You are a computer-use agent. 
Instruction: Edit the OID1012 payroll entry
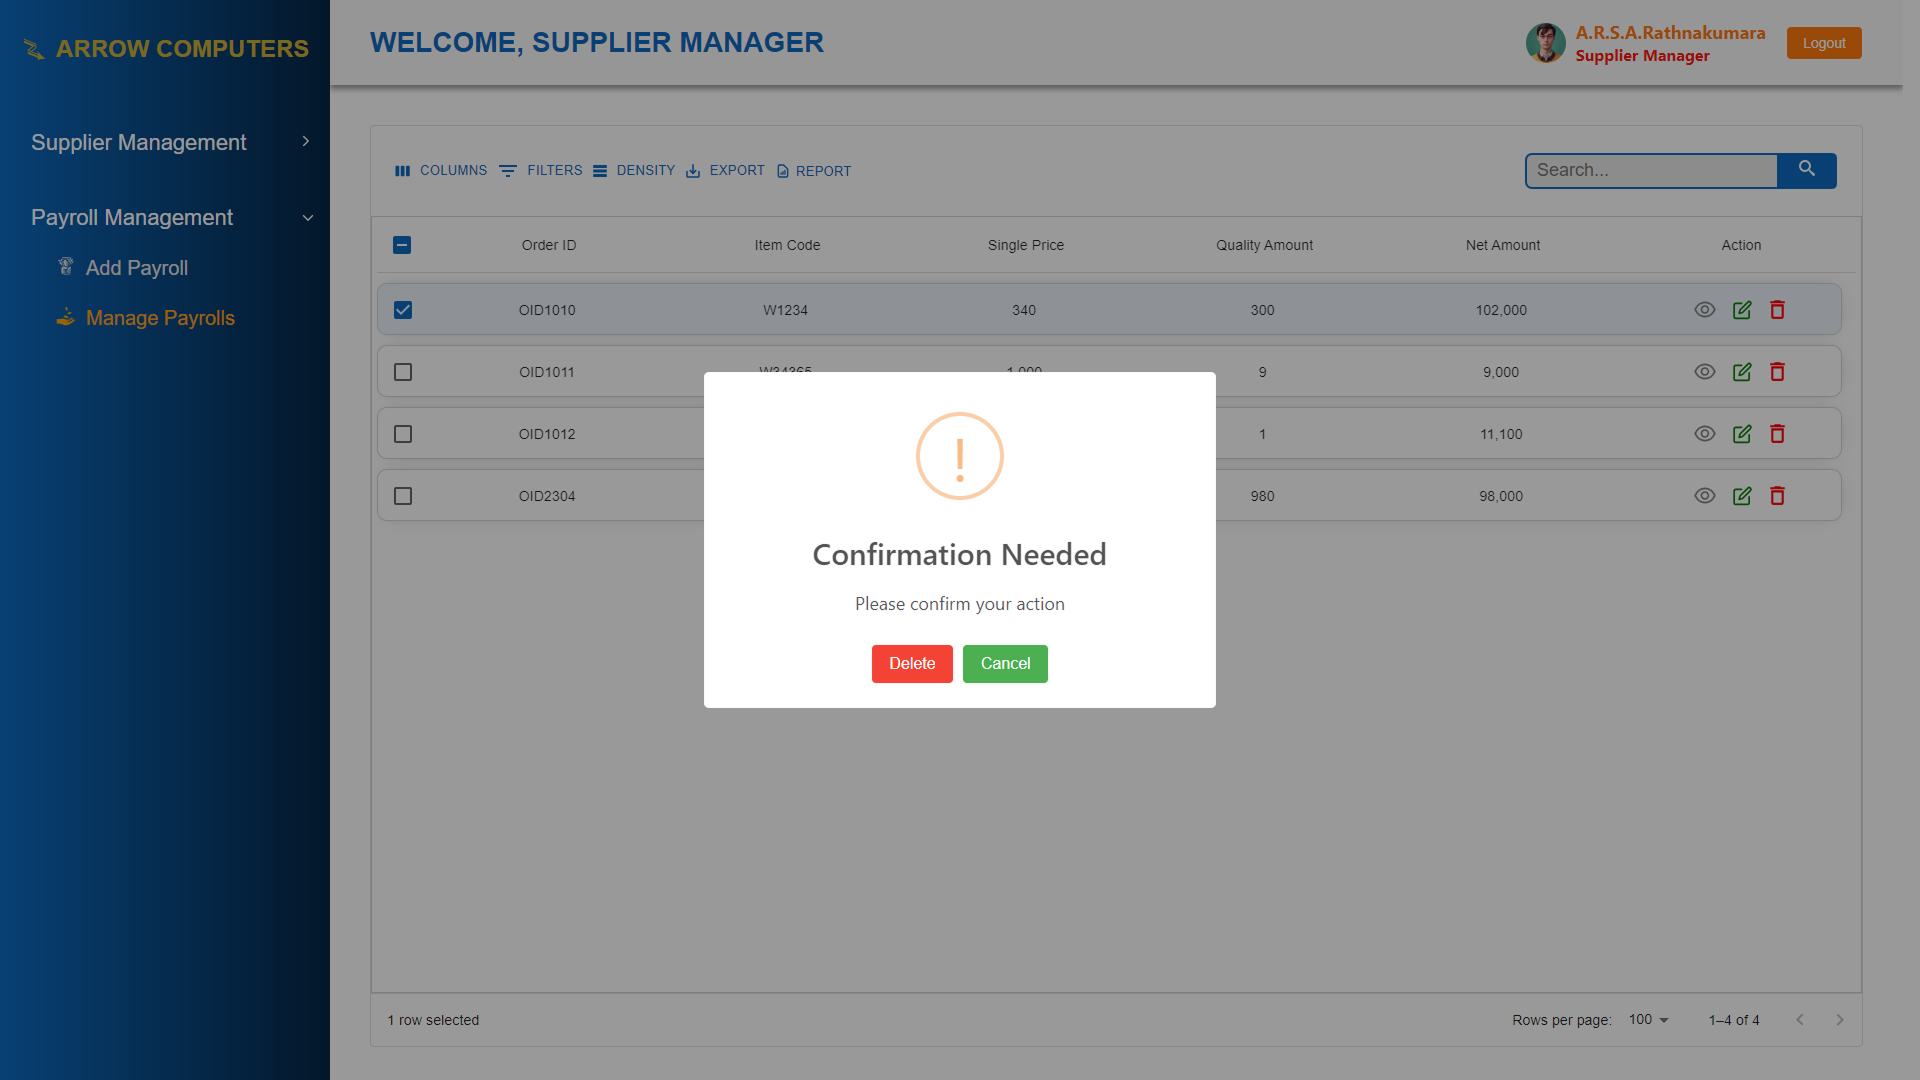[x=1742, y=434]
